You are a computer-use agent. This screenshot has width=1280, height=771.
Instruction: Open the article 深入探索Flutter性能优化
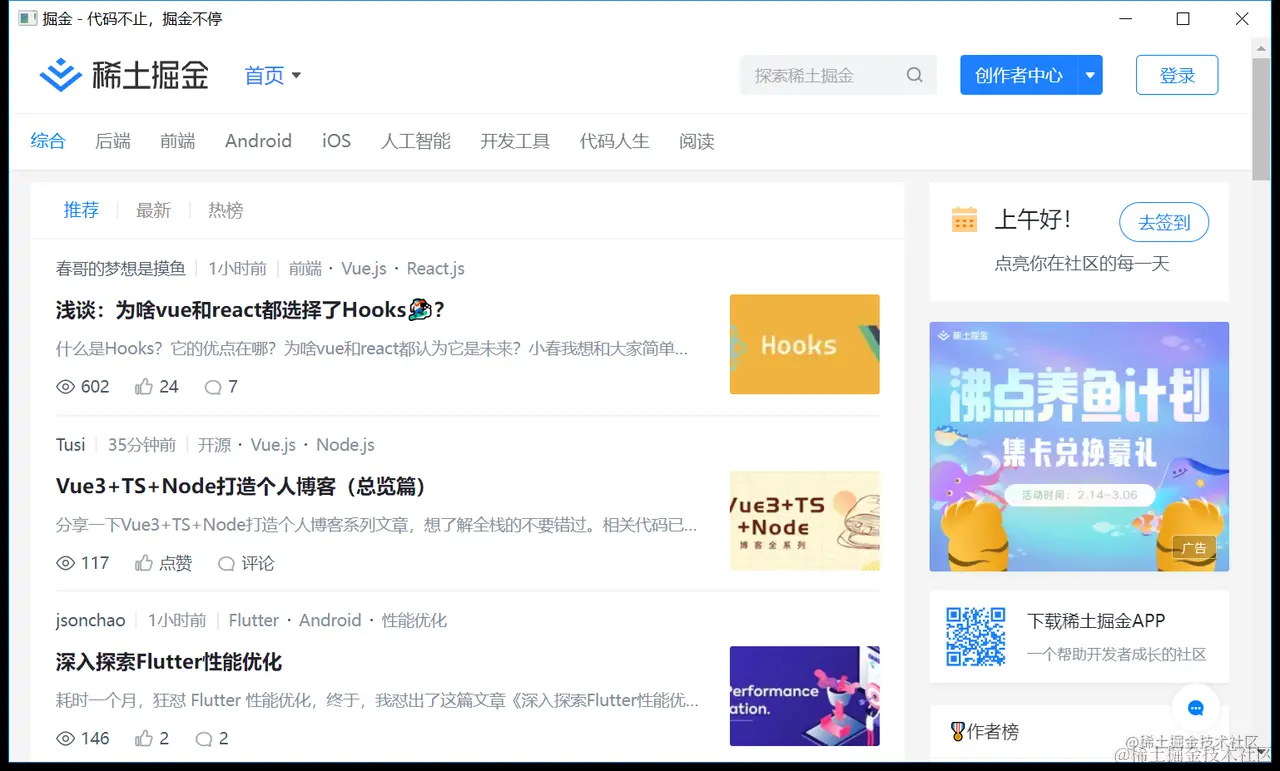coord(168,662)
